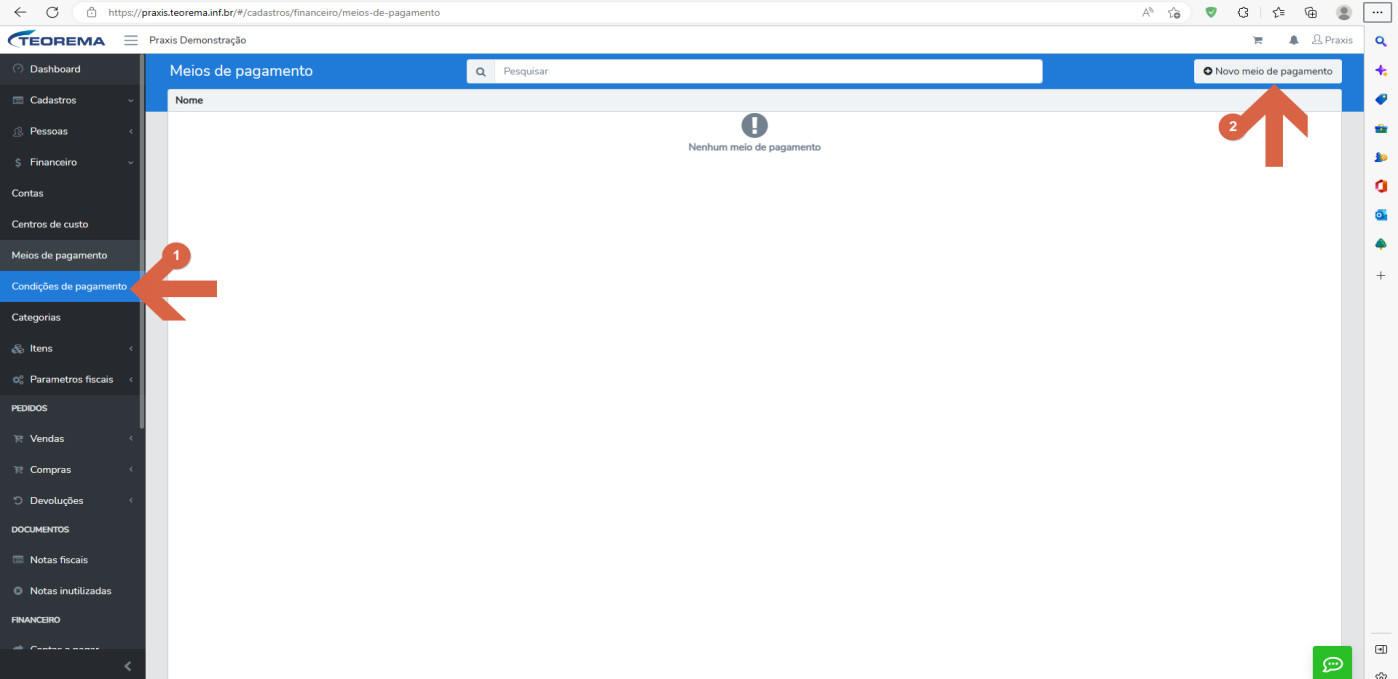Viewport: 1398px width, 679px height.
Task: Expand the Pessoas submenu
Action: click(72, 131)
